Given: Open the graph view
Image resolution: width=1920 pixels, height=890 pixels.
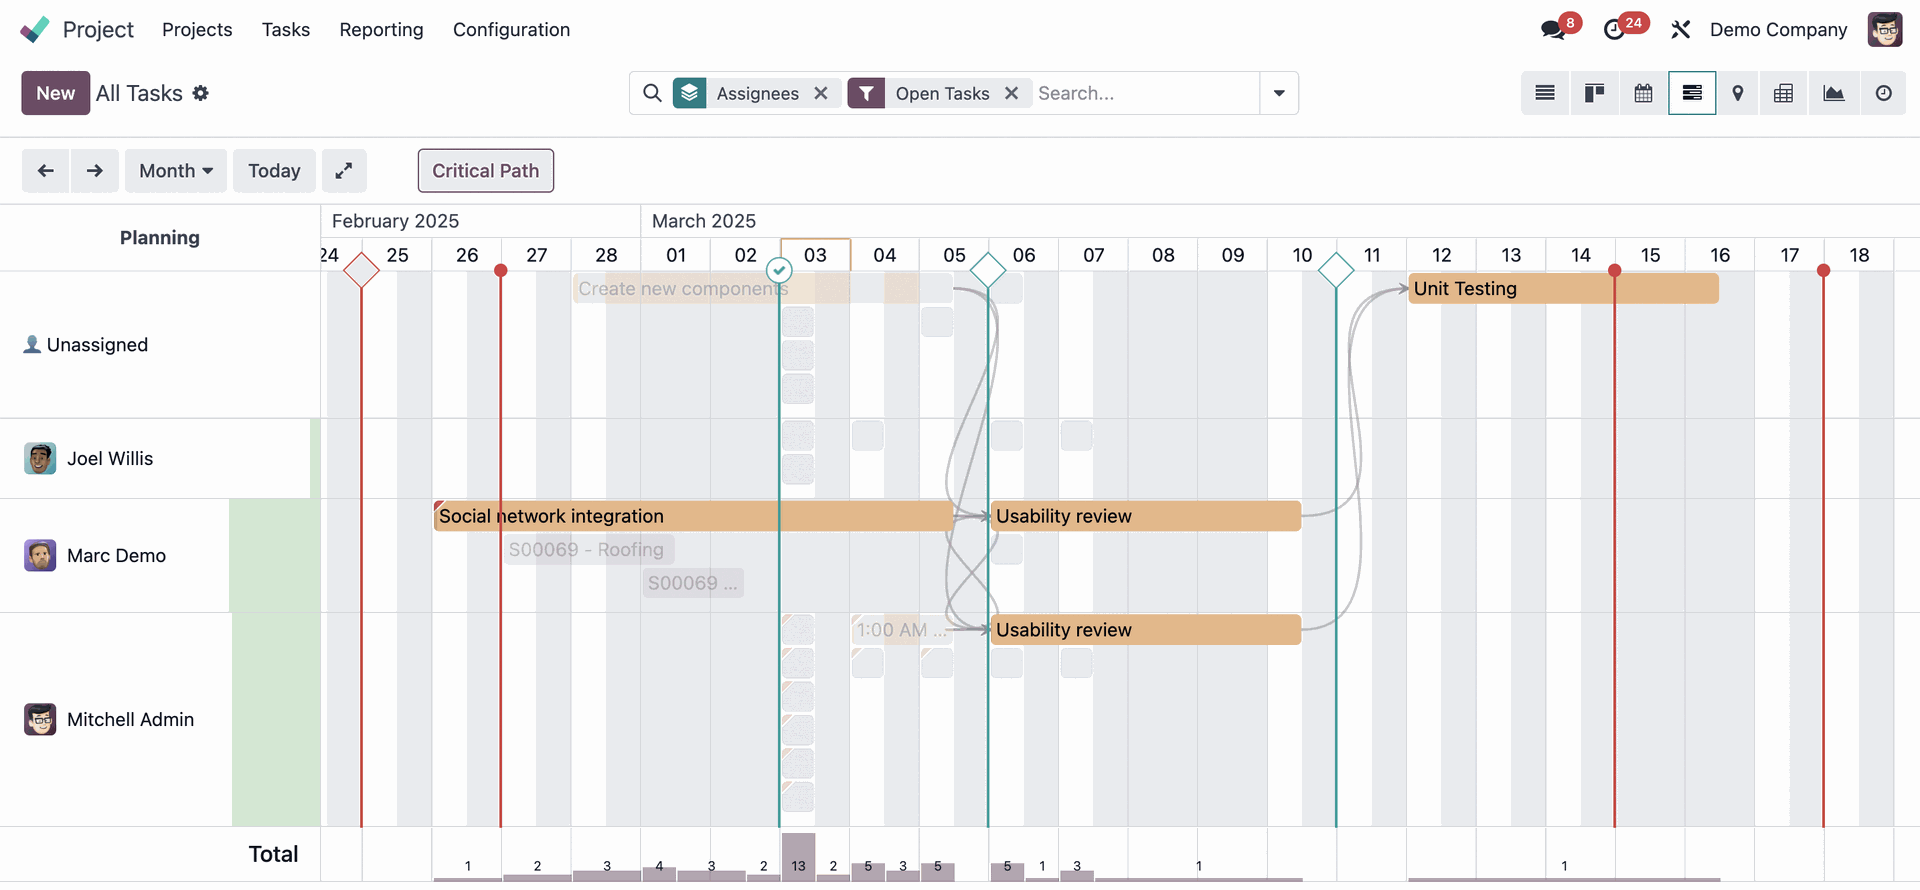Looking at the screenshot, I should click(x=1833, y=93).
